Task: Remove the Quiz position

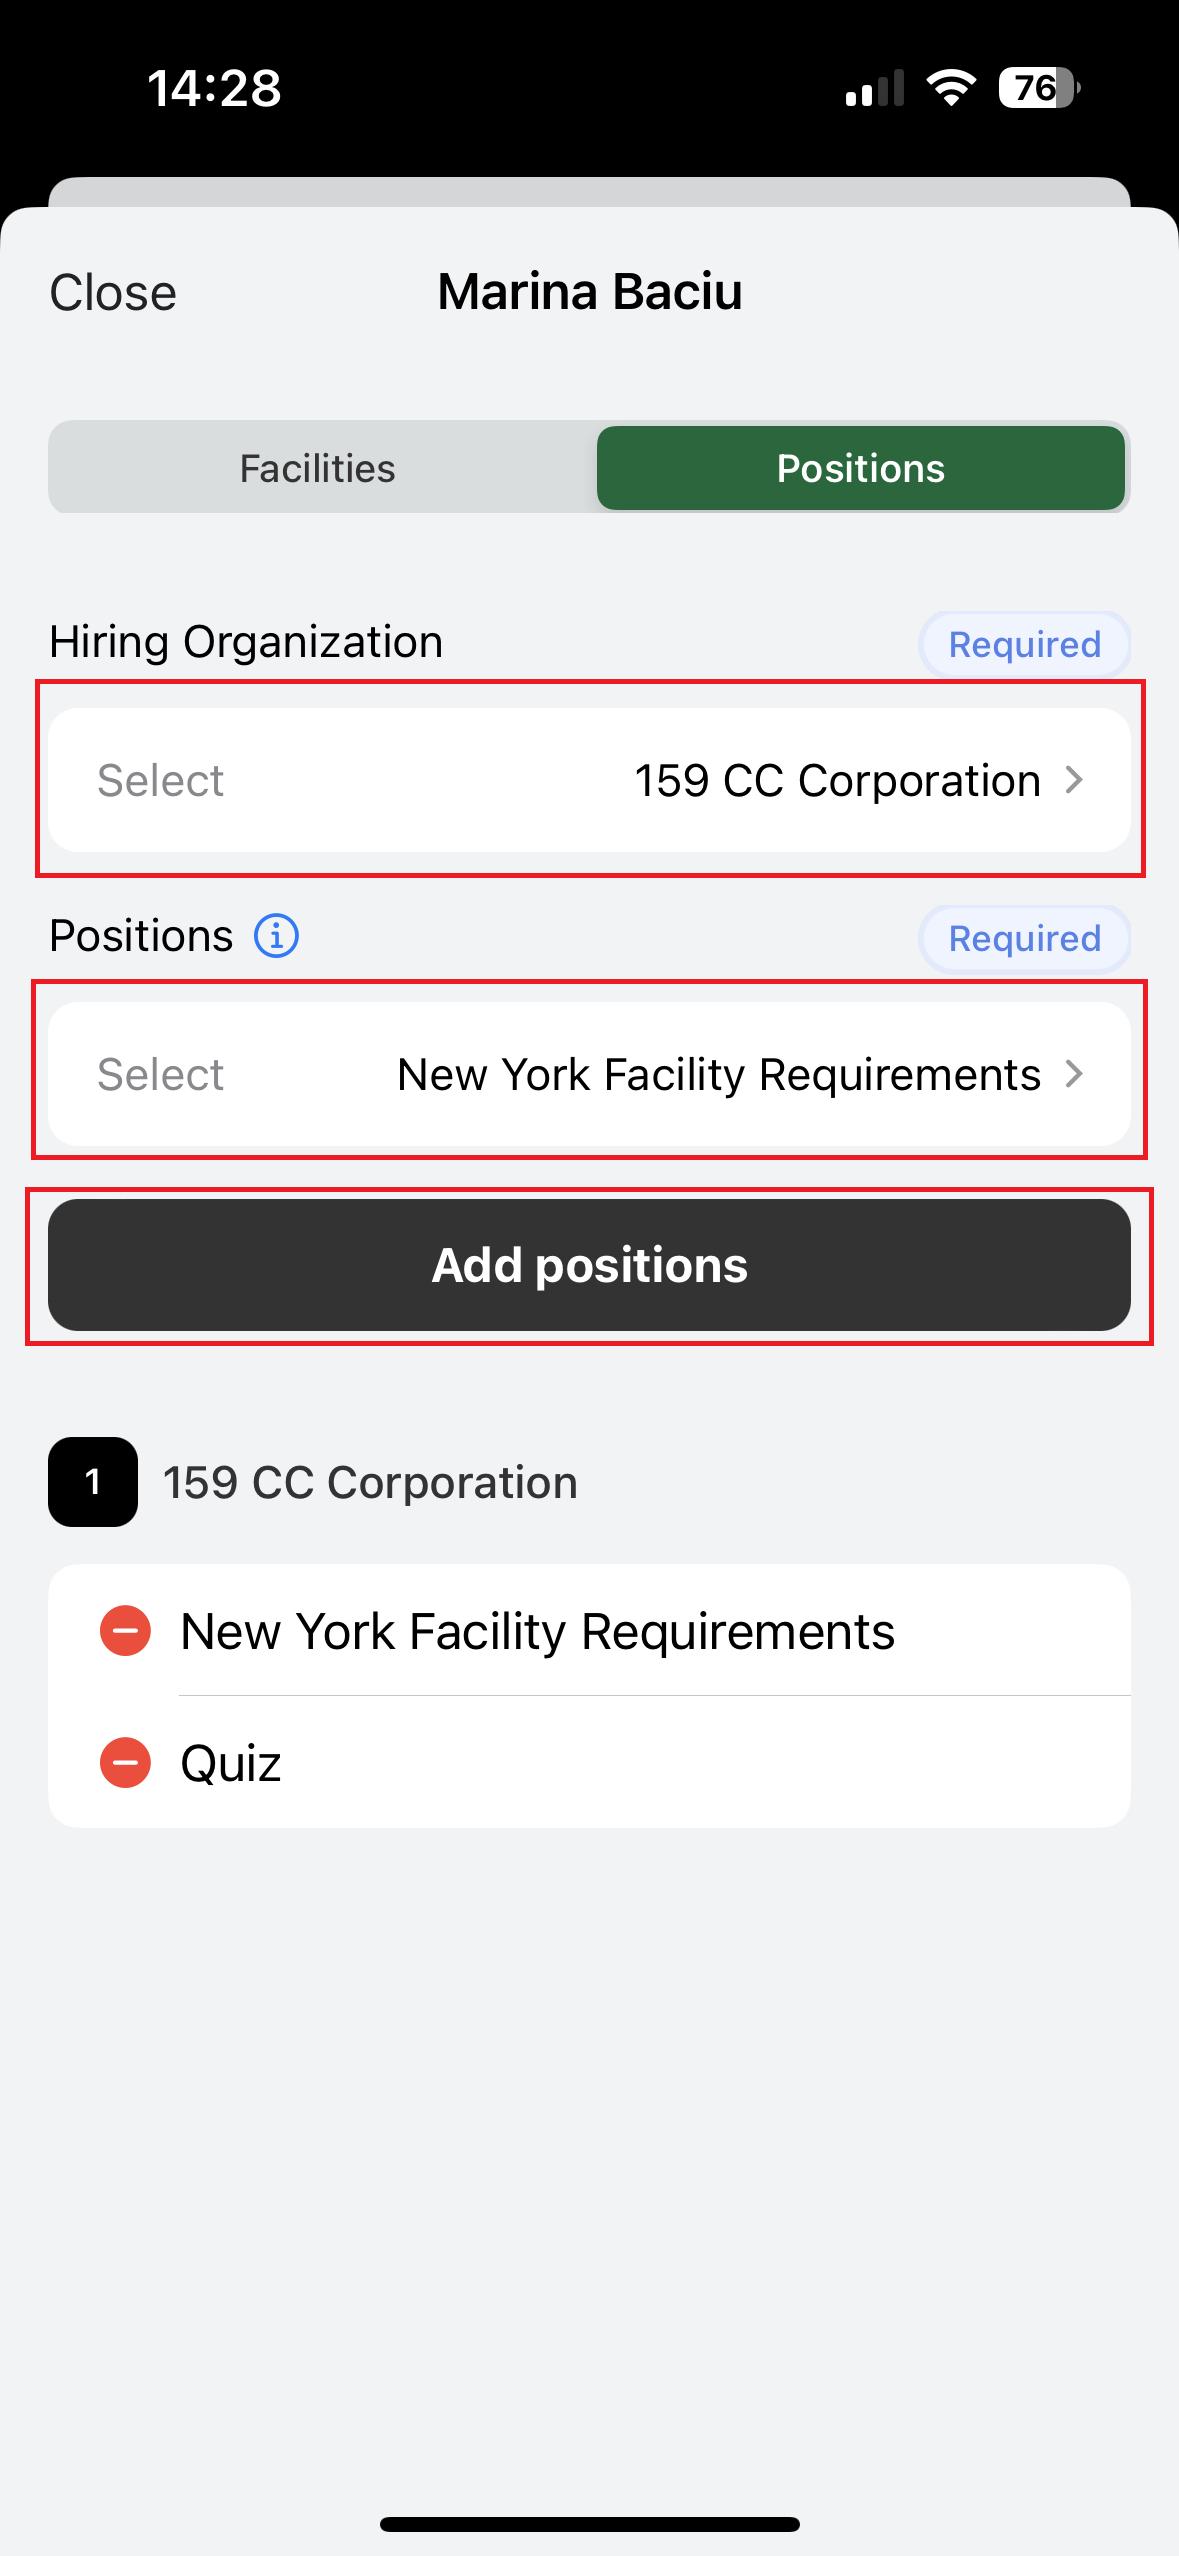Action: pyautogui.click(x=125, y=1762)
